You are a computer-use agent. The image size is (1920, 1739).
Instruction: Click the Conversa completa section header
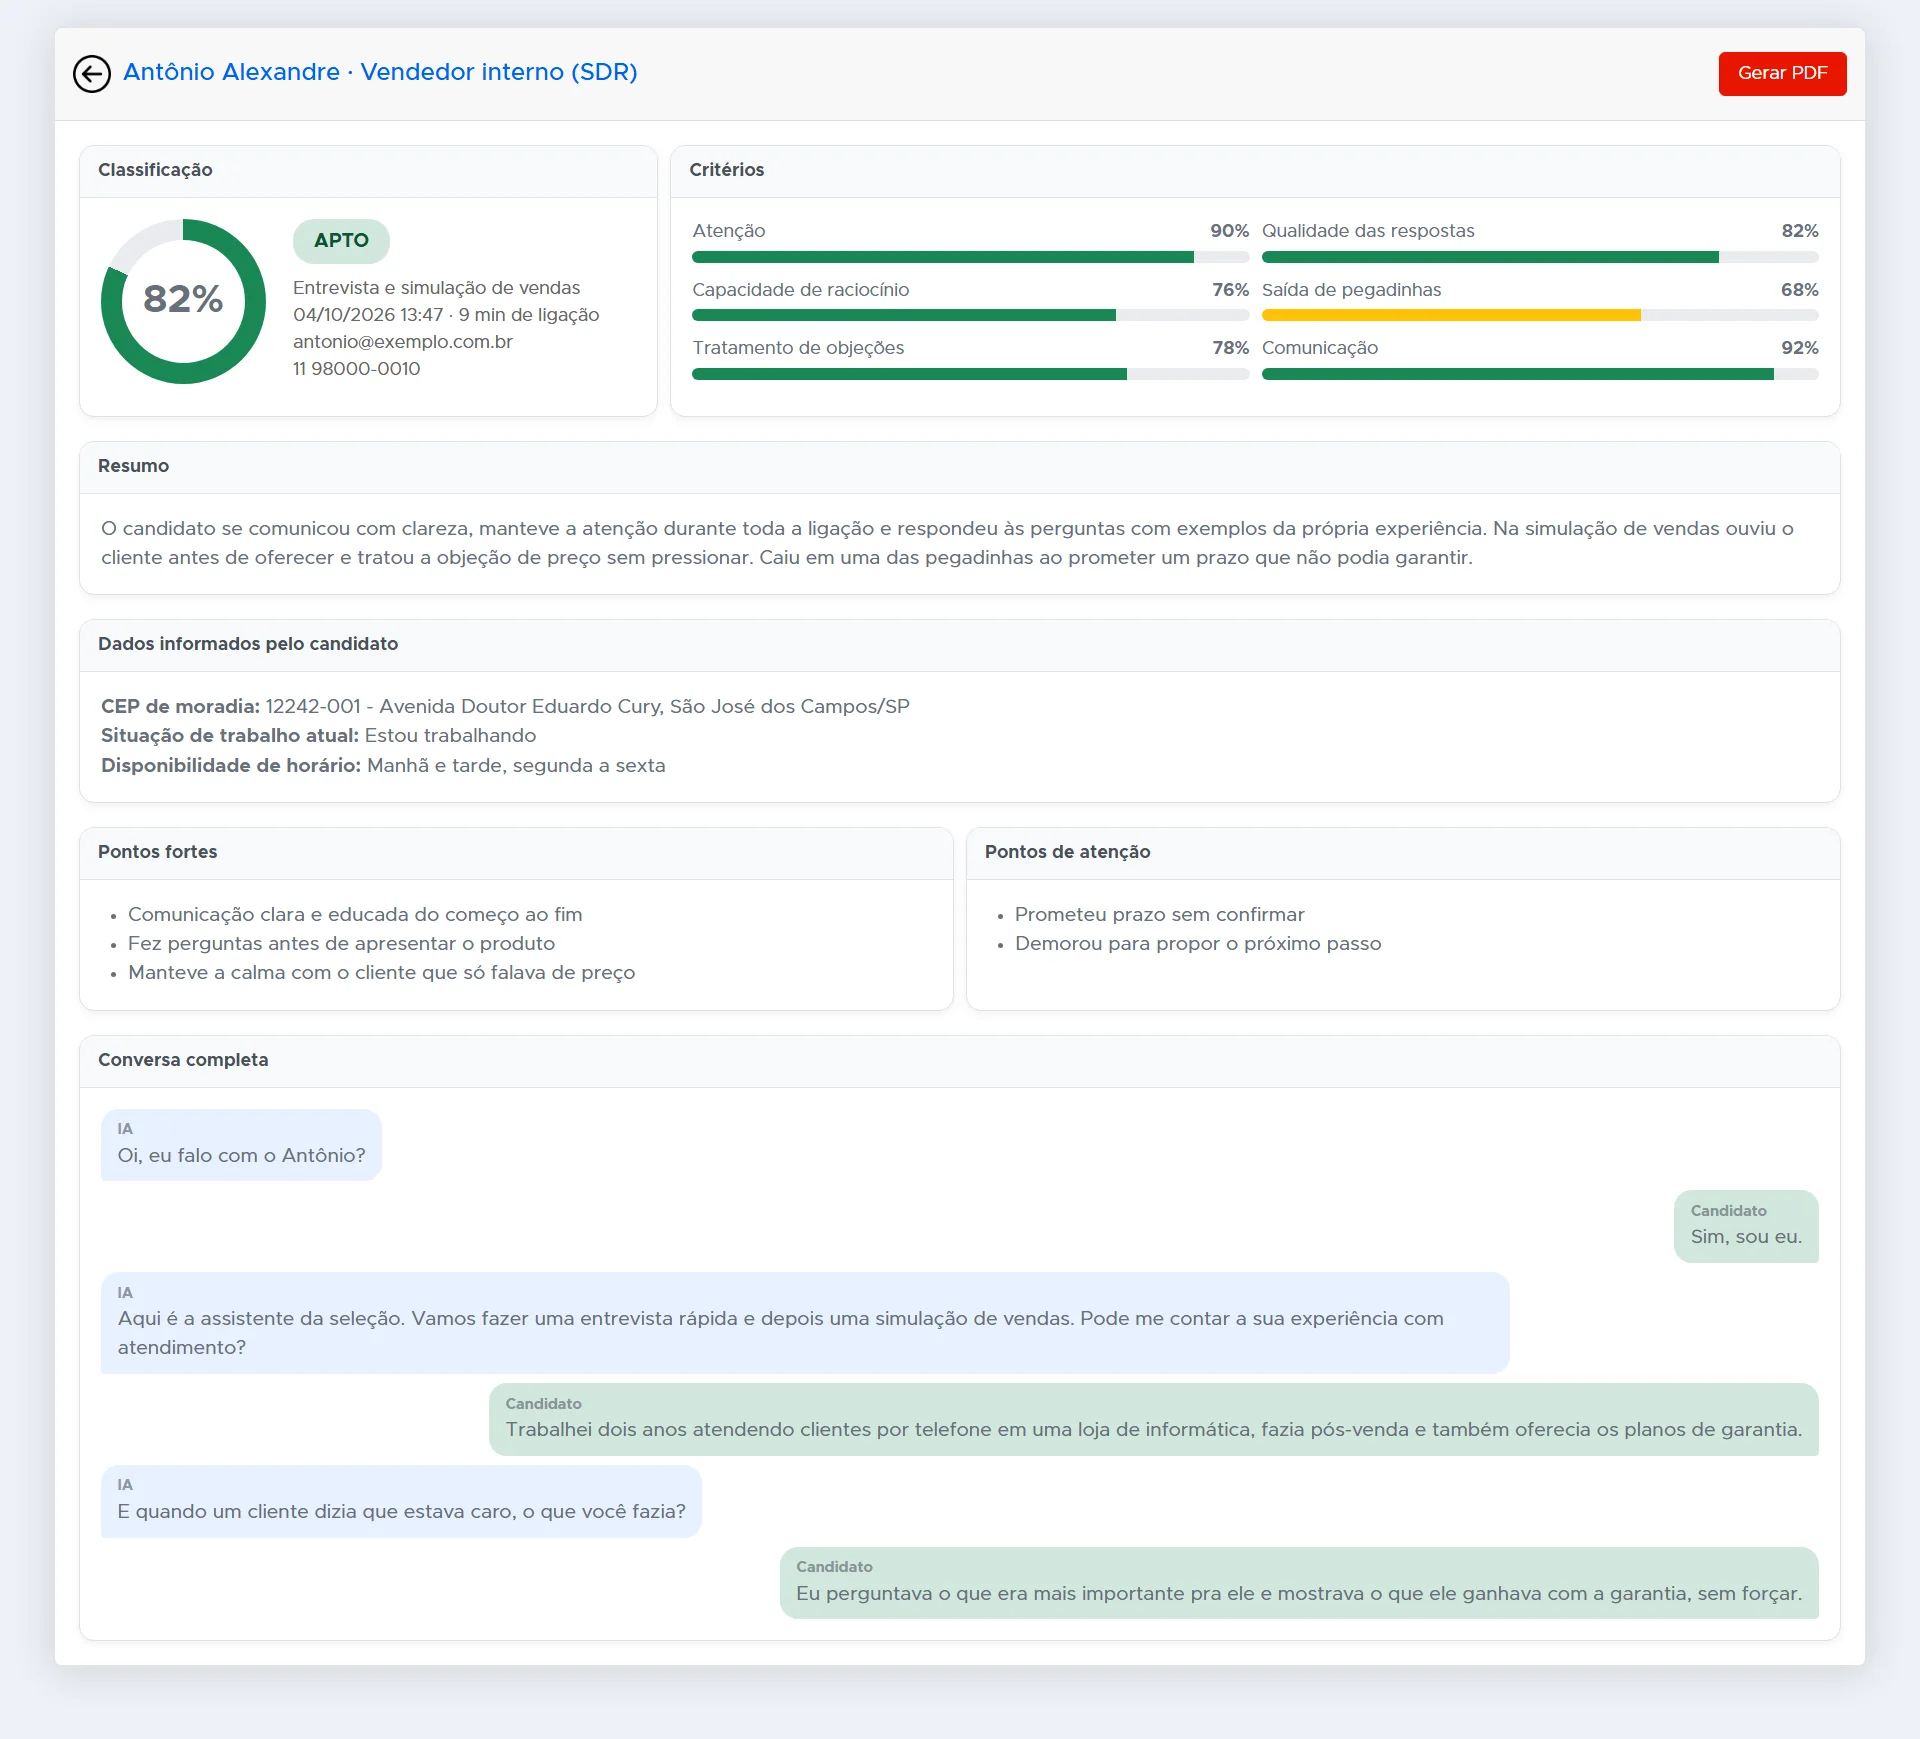point(960,1060)
